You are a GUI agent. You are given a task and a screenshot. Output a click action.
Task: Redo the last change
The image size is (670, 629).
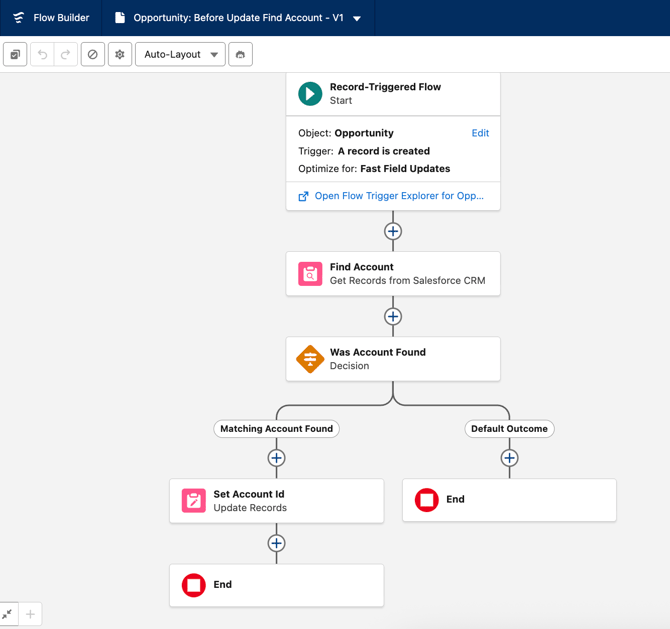tap(65, 54)
